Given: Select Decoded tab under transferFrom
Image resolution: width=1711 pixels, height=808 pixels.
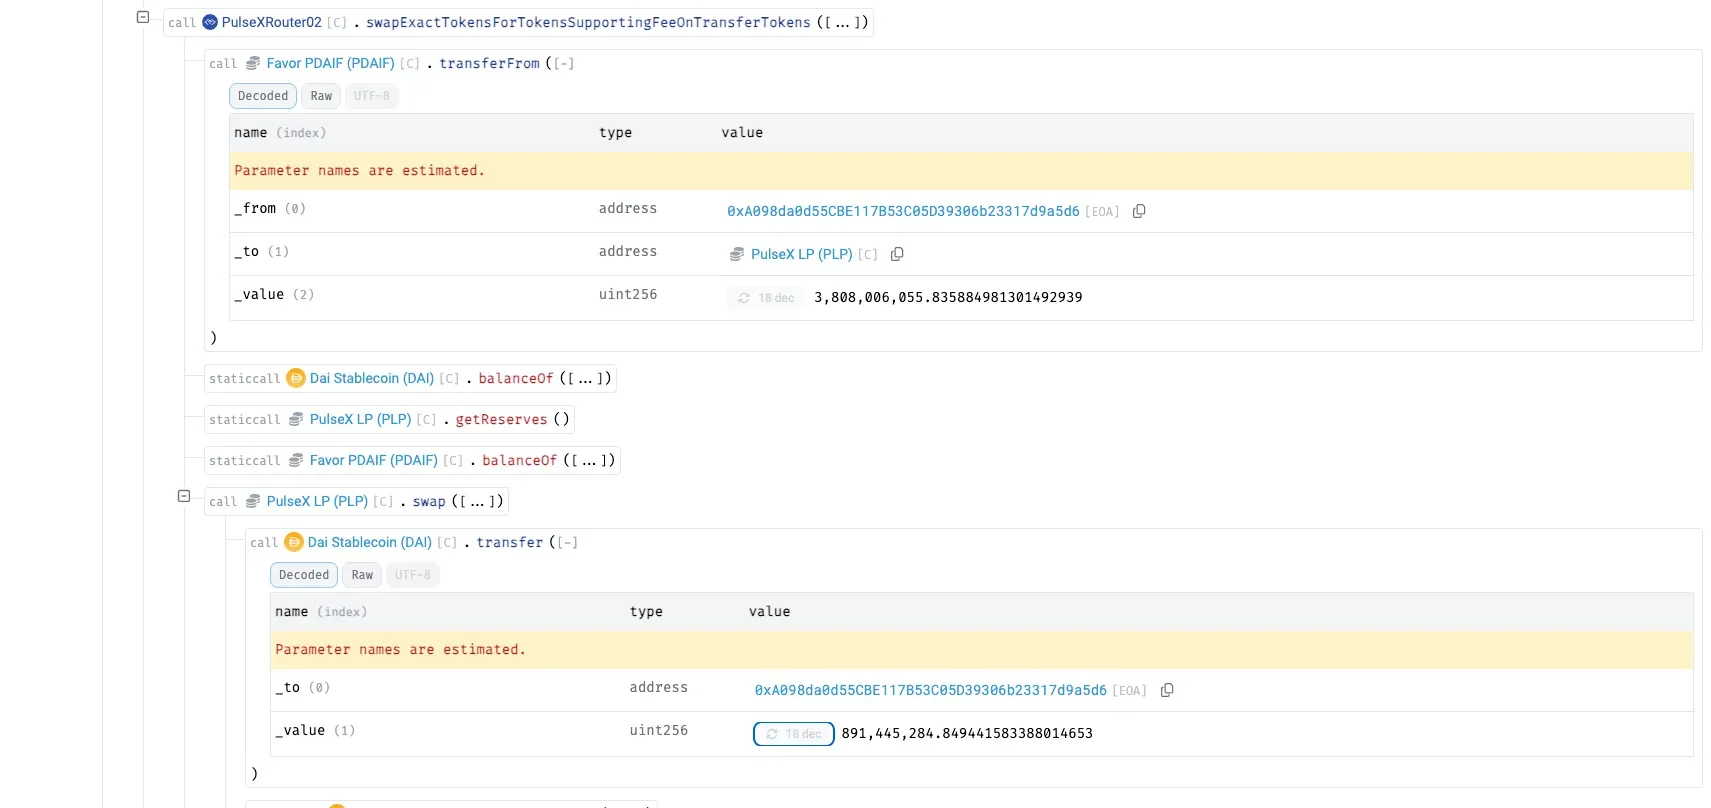Looking at the screenshot, I should (x=263, y=96).
